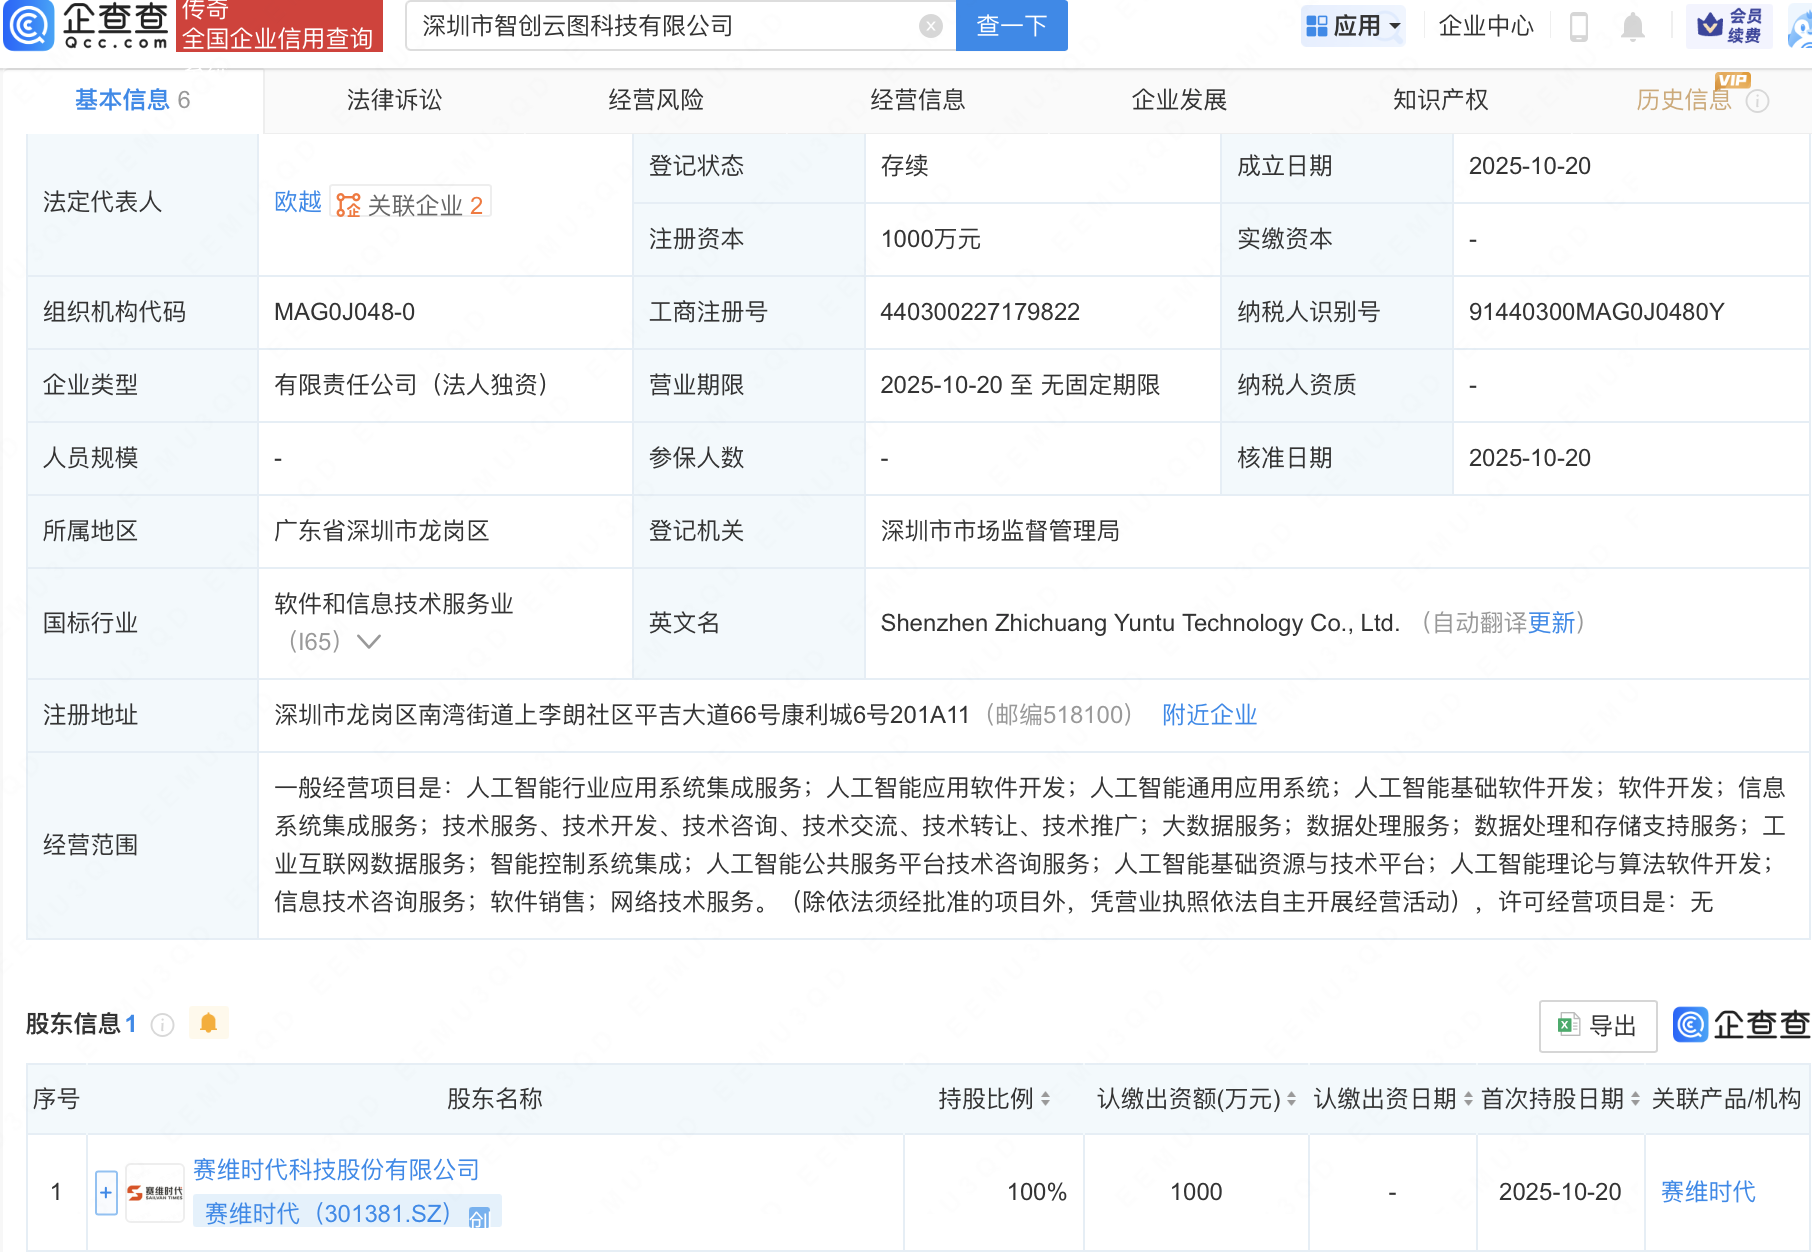Click the shareholder info alert bell
The image size is (1812, 1252).
[208, 1023]
